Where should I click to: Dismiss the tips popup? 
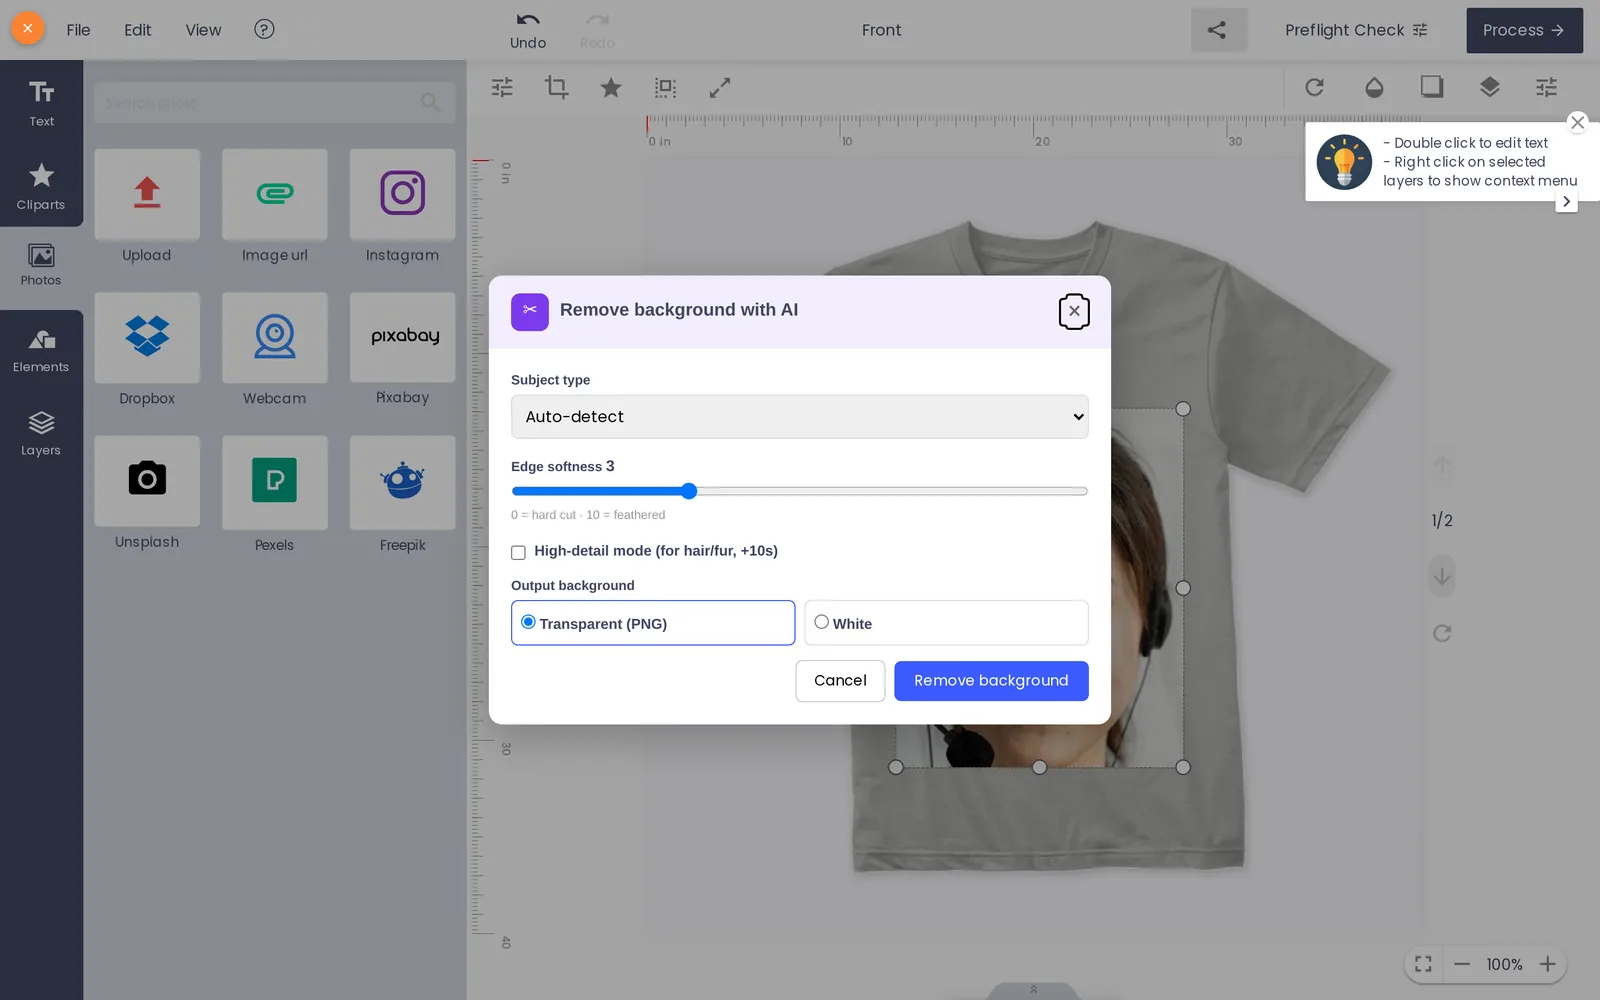(1578, 122)
